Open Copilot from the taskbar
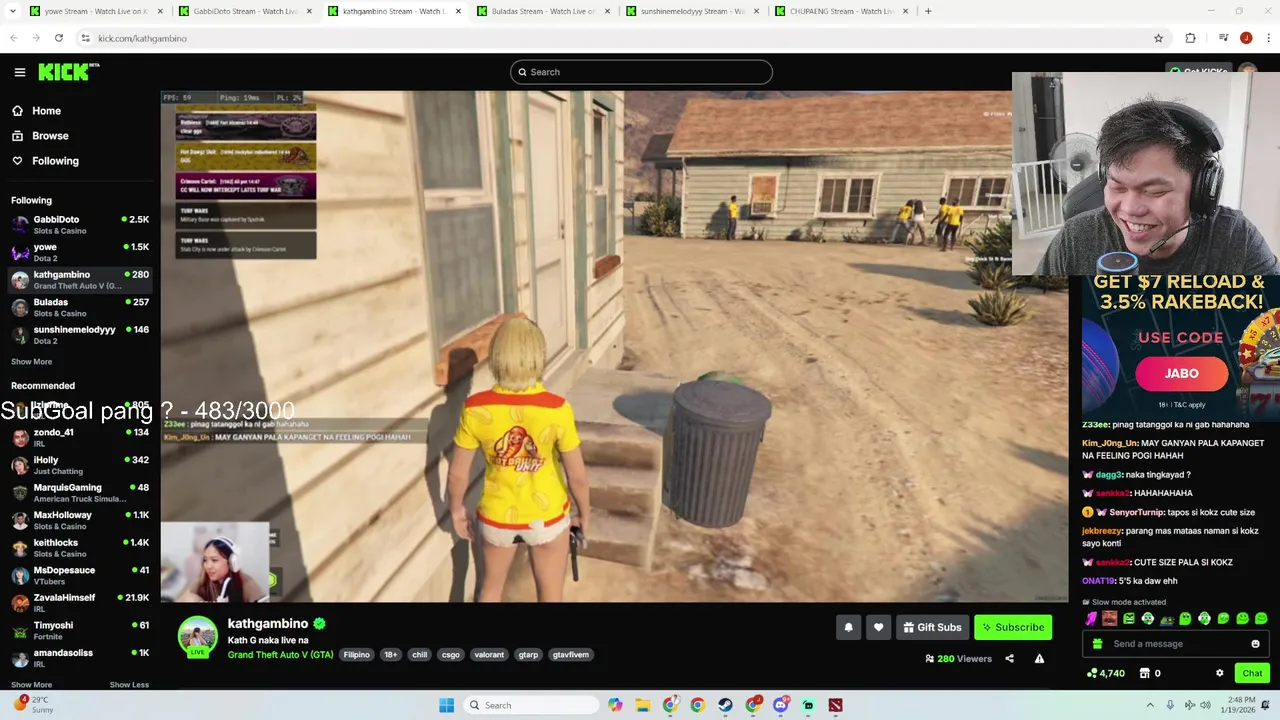 click(x=615, y=705)
